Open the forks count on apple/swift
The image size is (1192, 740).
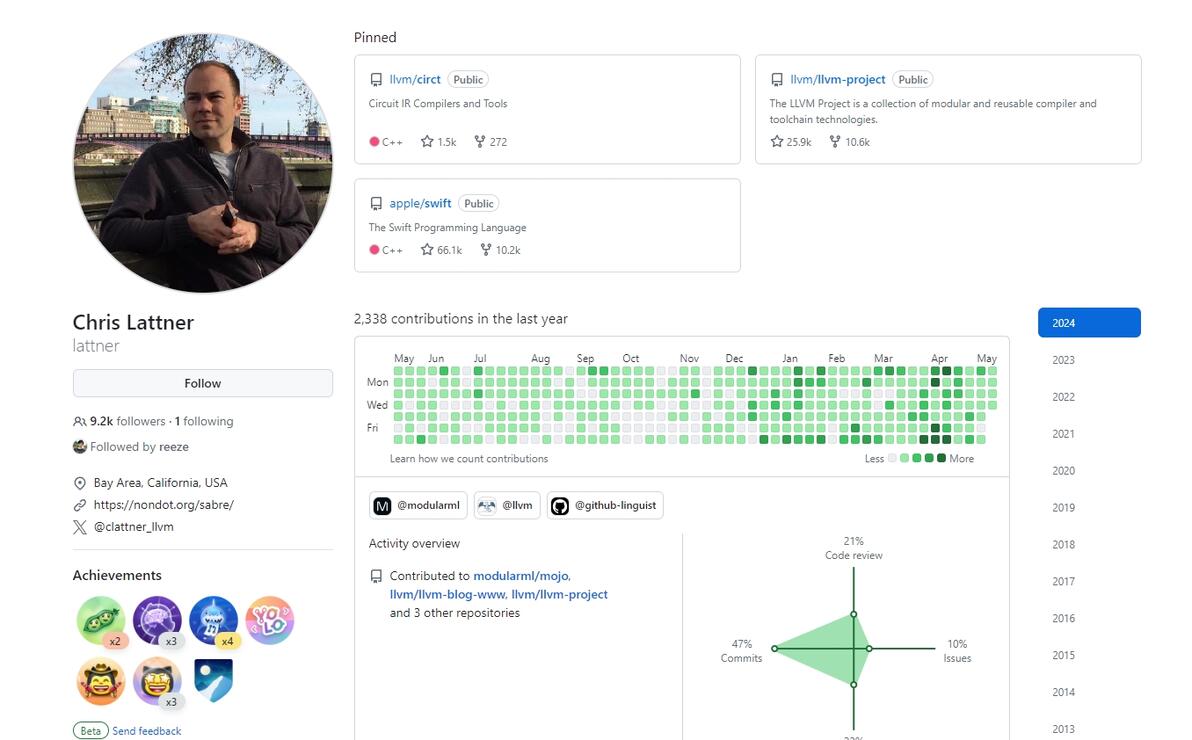pyautogui.click(x=500, y=250)
